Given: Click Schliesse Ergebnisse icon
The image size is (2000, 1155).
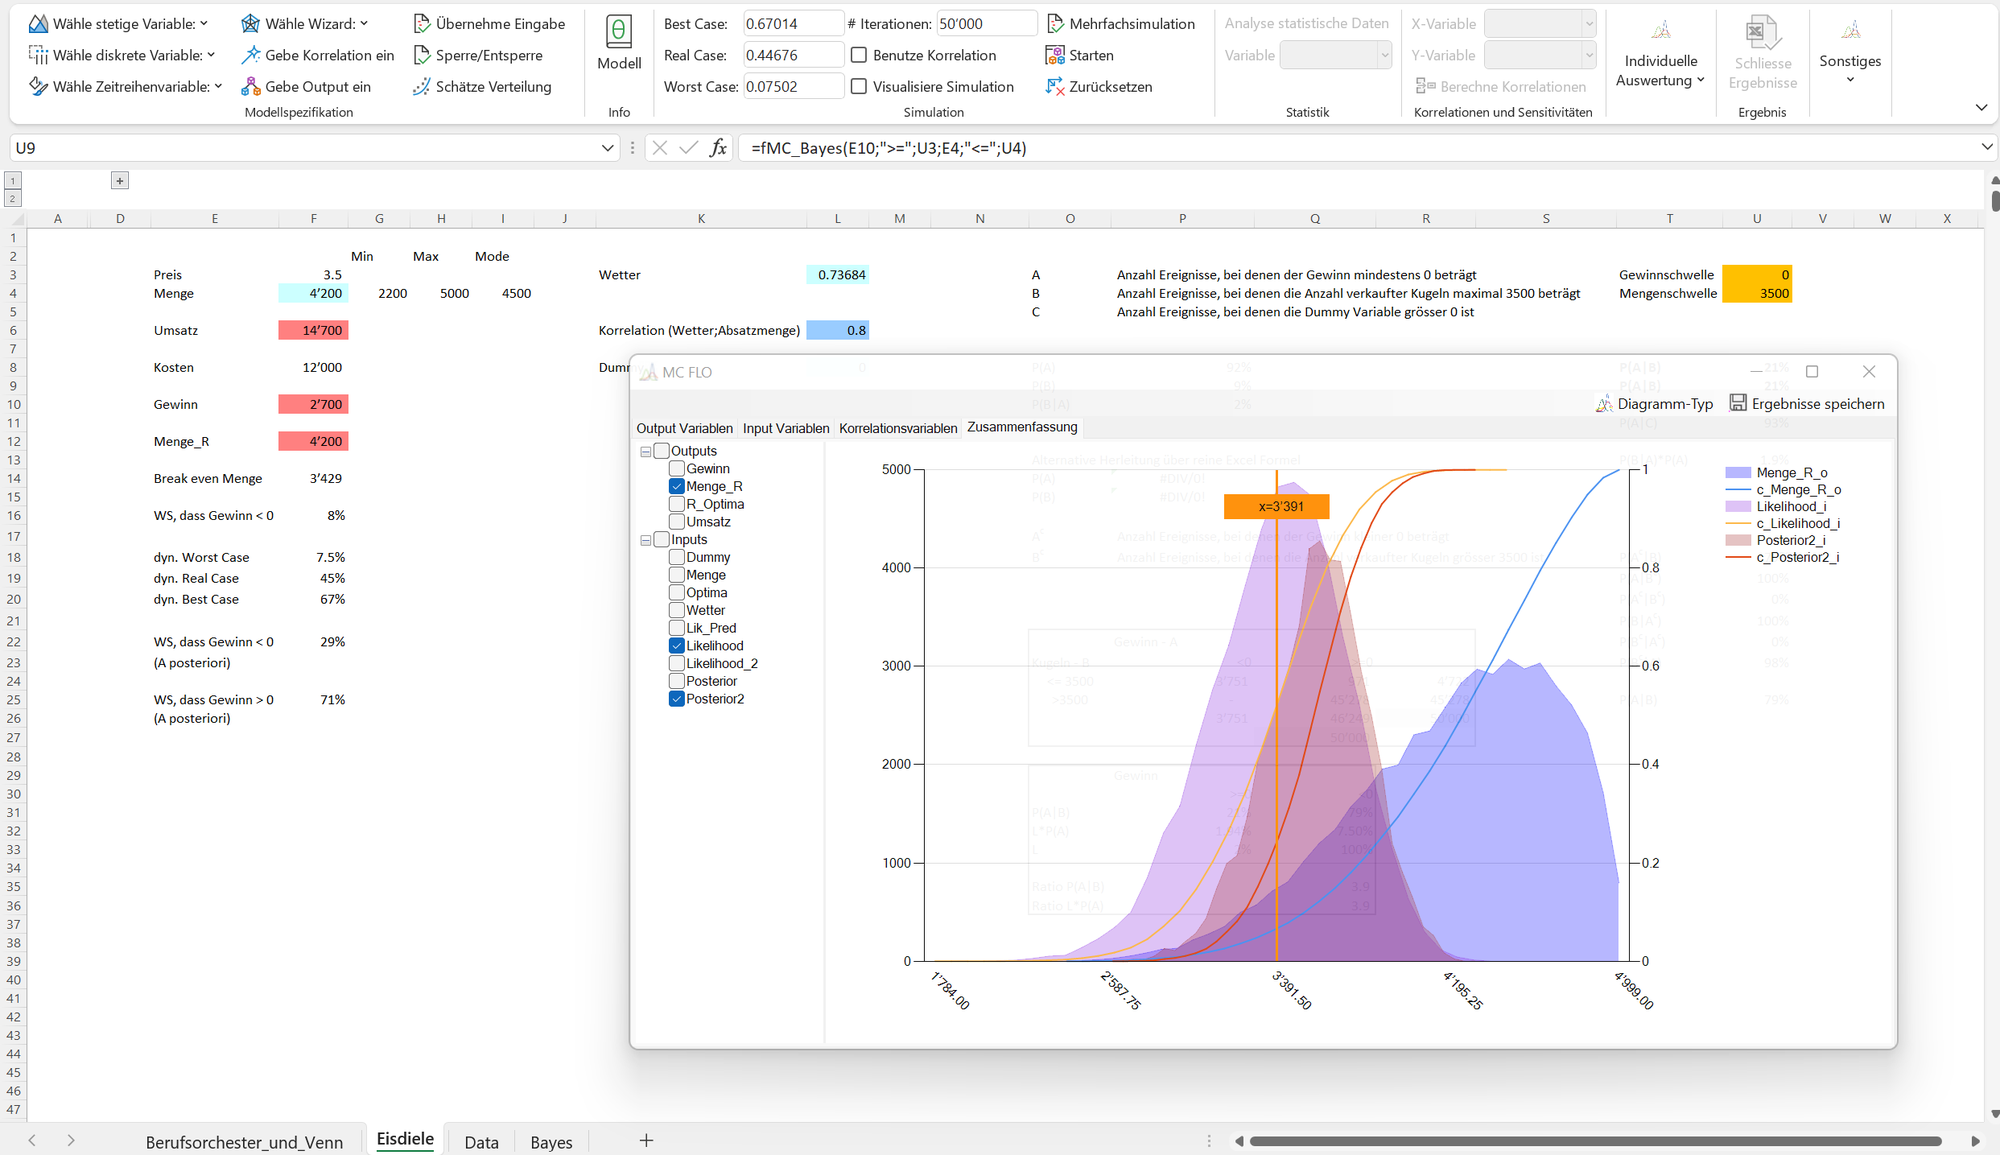Looking at the screenshot, I should tap(1762, 32).
